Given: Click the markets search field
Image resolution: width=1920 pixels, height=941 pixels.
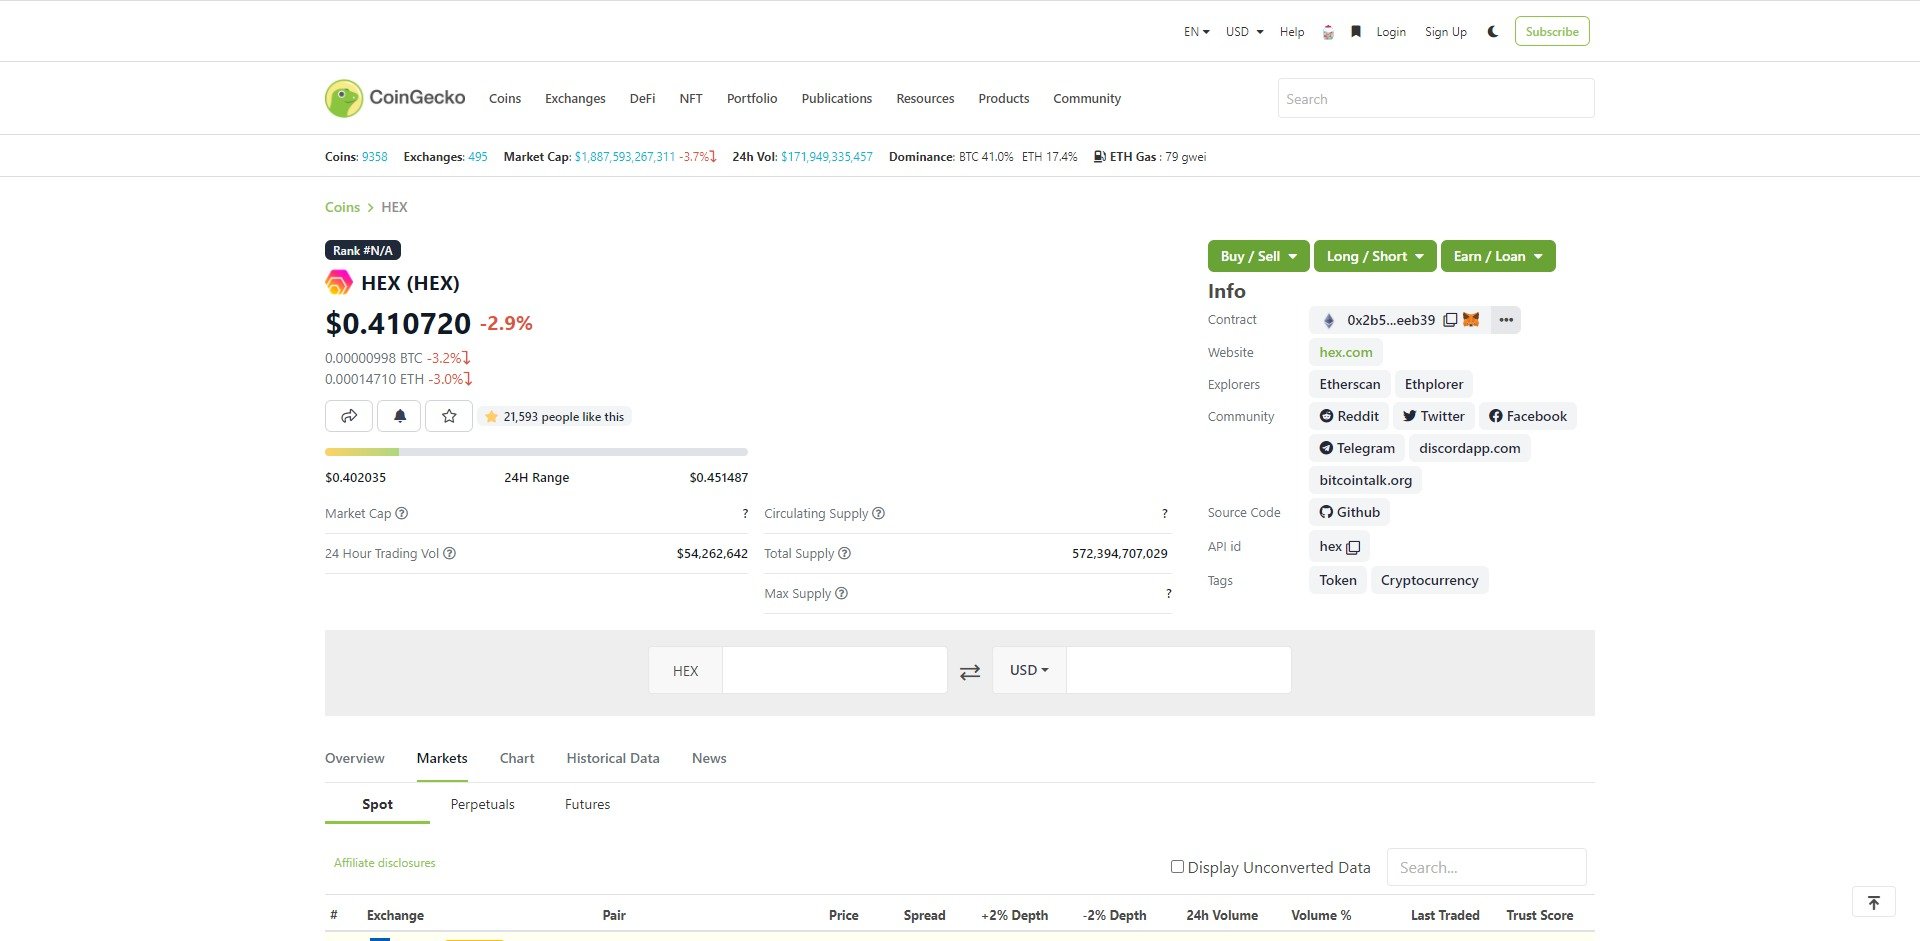Looking at the screenshot, I should pyautogui.click(x=1486, y=866).
